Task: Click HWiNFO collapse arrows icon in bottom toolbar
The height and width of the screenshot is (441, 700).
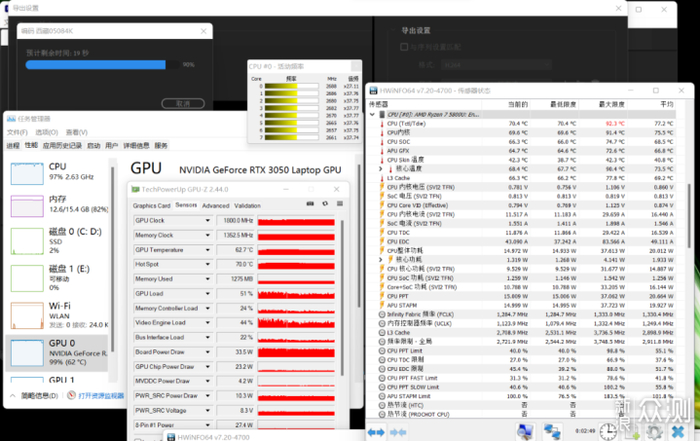Action: click(398, 432)
